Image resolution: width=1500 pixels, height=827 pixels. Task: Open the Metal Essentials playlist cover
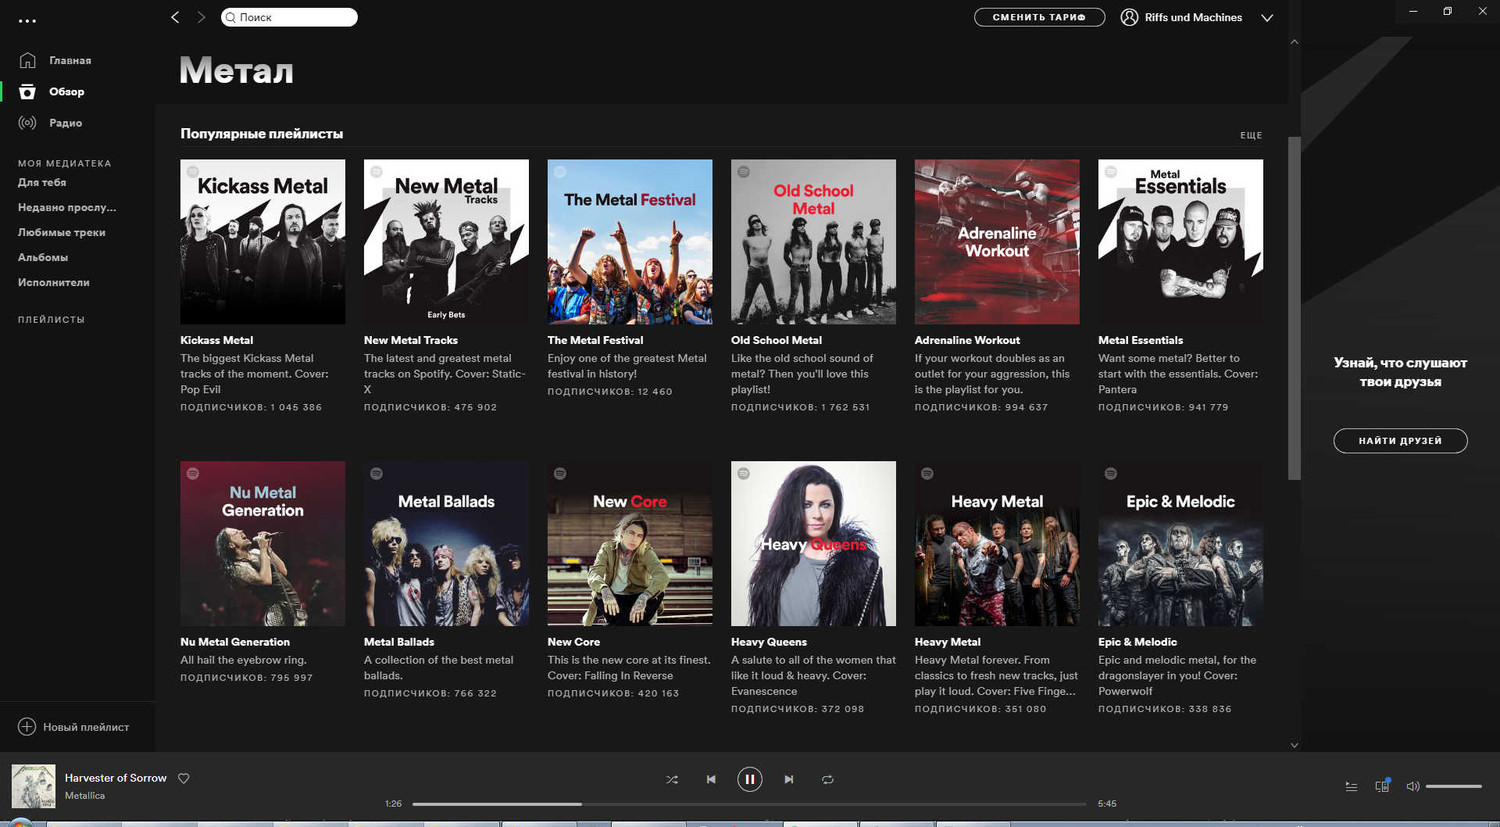tap(1180, 241)
